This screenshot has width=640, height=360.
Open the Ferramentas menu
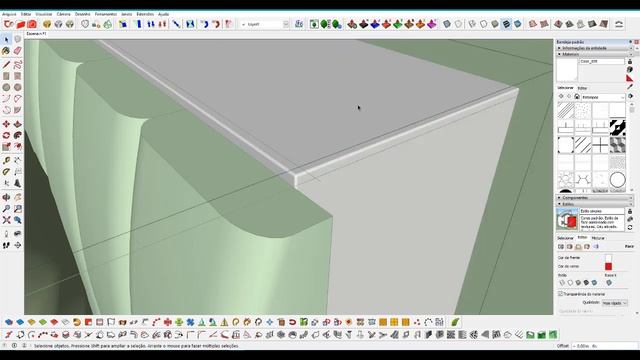[106, 14]
